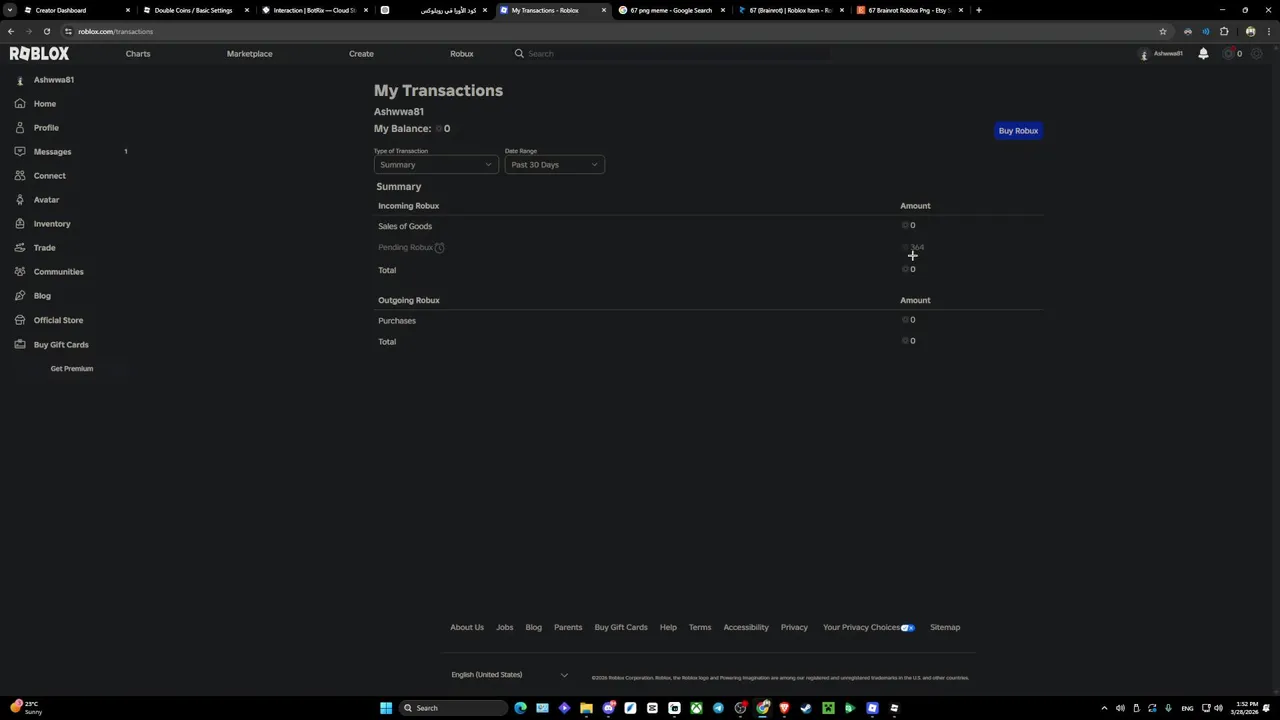Open File Explorer from taskbar
1280x720 pixels.
(x=586, y=708)
